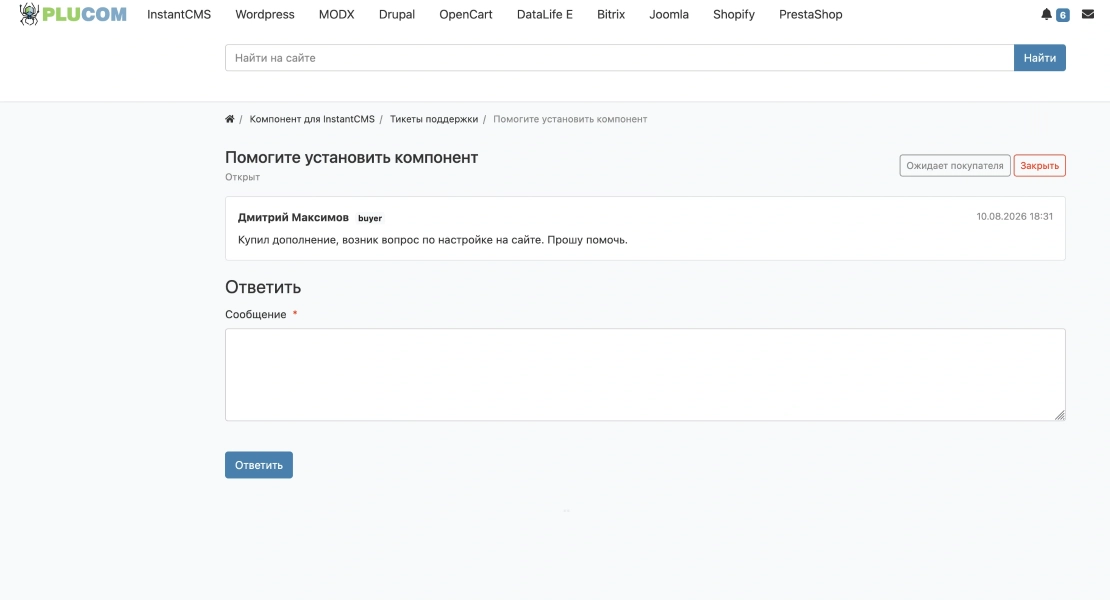1110x600 pixels.
Task: Open the Тикеты поддержки breadcrumb link
Action: 434,119
